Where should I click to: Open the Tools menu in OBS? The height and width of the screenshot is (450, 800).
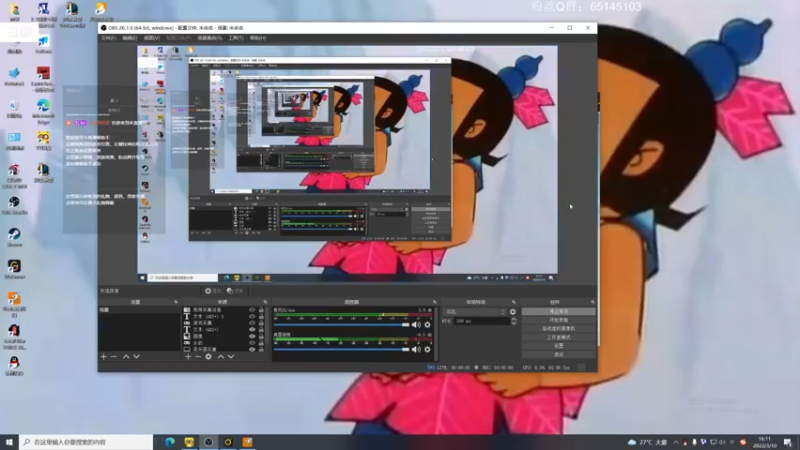(x=235, y=38)
